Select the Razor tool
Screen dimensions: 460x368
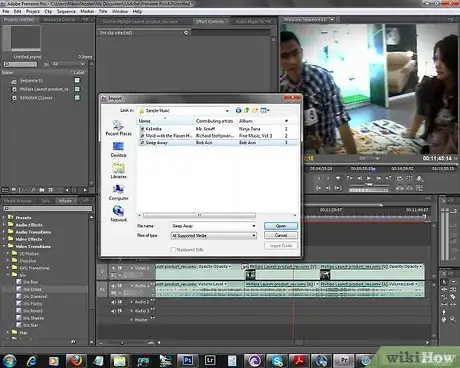[x=453, y=297]
